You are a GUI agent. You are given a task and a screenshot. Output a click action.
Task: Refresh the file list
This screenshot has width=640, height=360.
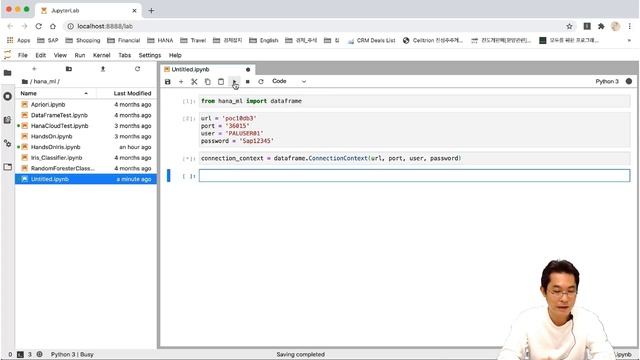pyautogui.click(x=137, y=69)
